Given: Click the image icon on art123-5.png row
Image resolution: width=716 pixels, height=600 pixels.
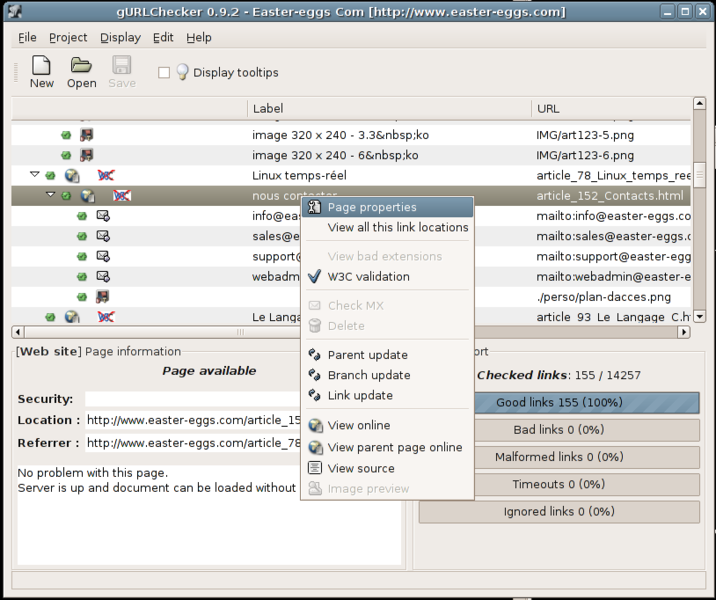Looking at the screenshot, I should click(86, 135).
